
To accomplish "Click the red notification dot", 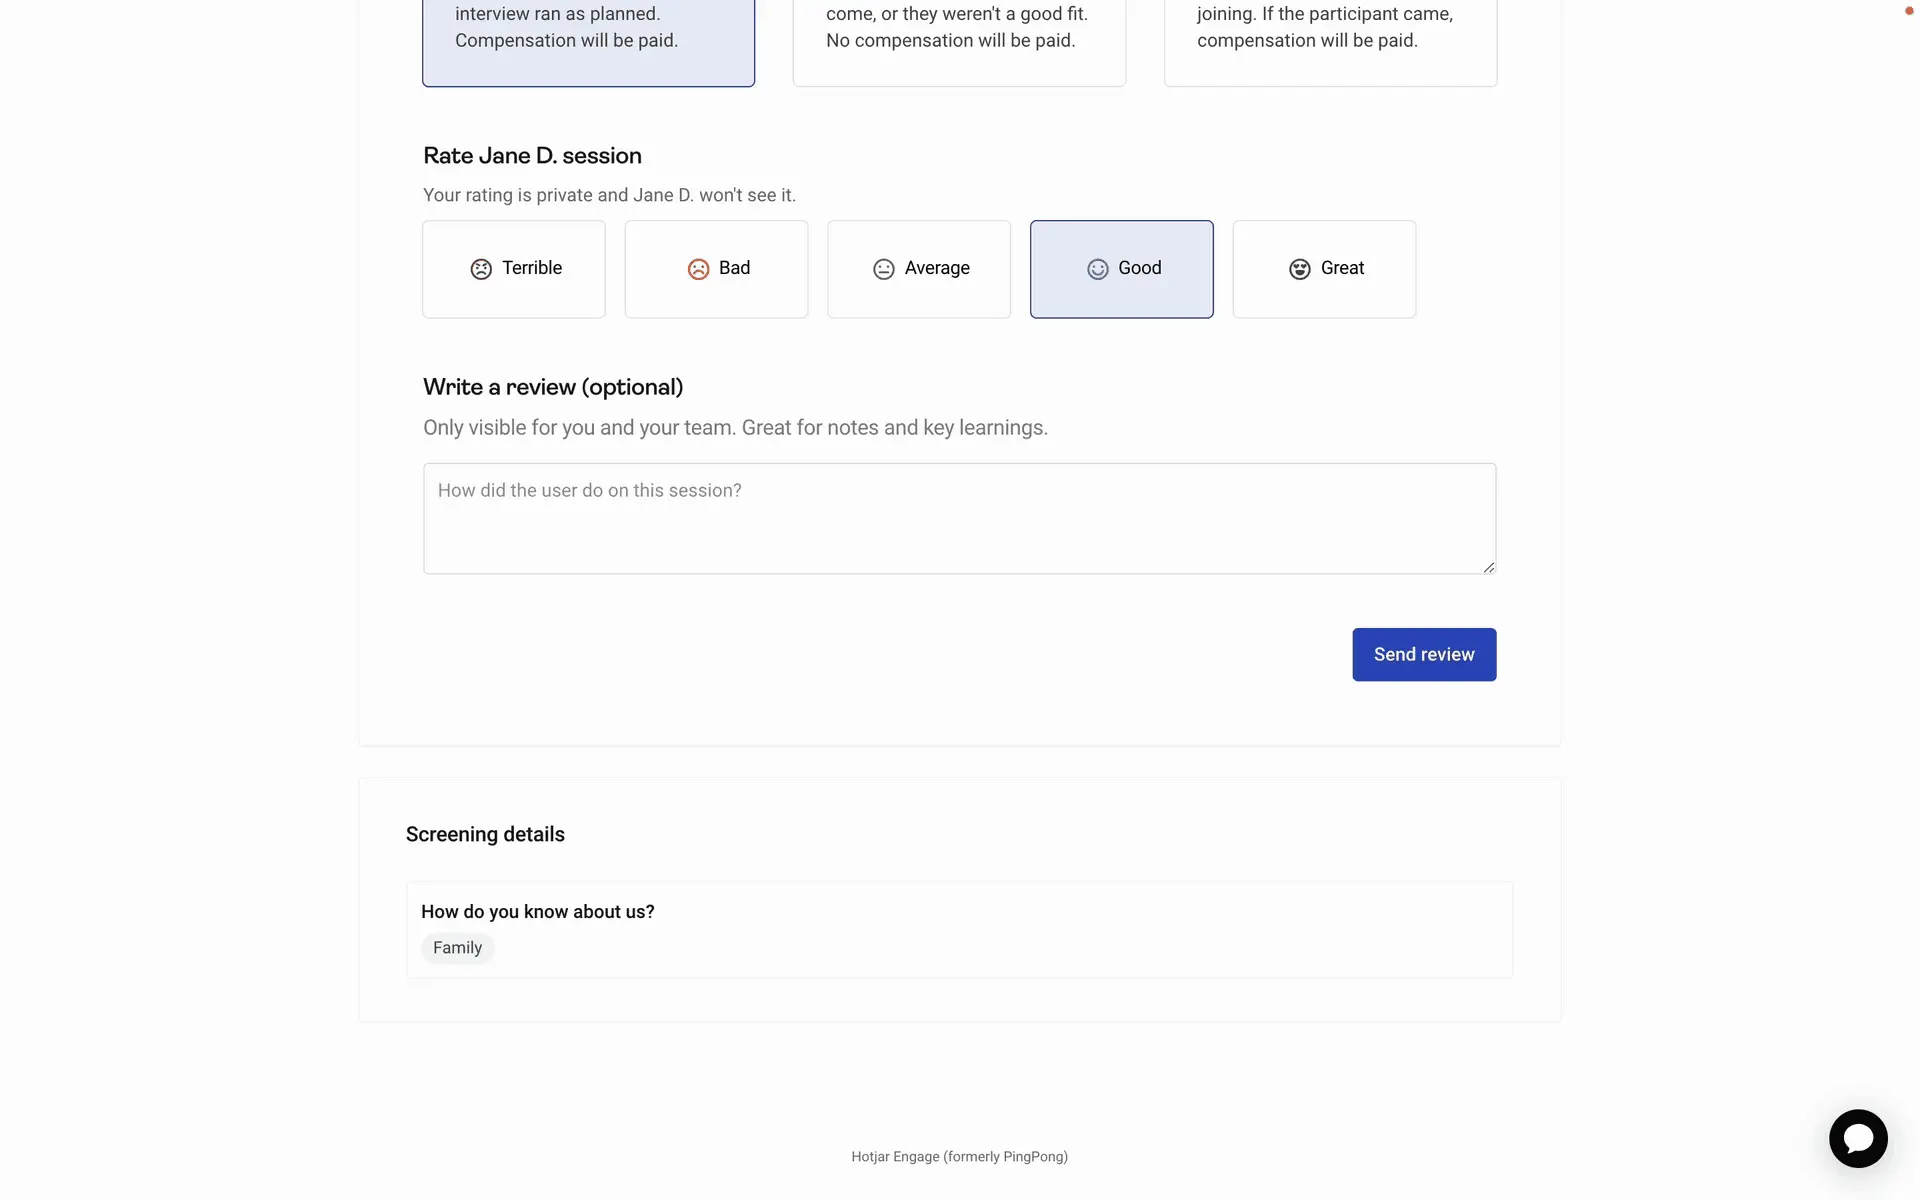I will 1909,11.
